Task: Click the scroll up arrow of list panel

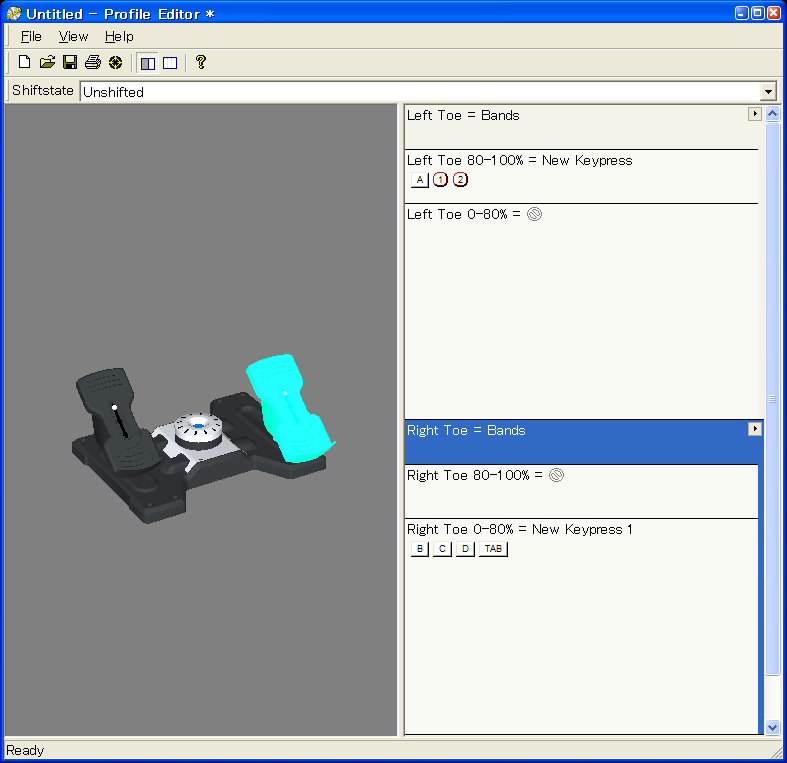Action: [772, 114]
